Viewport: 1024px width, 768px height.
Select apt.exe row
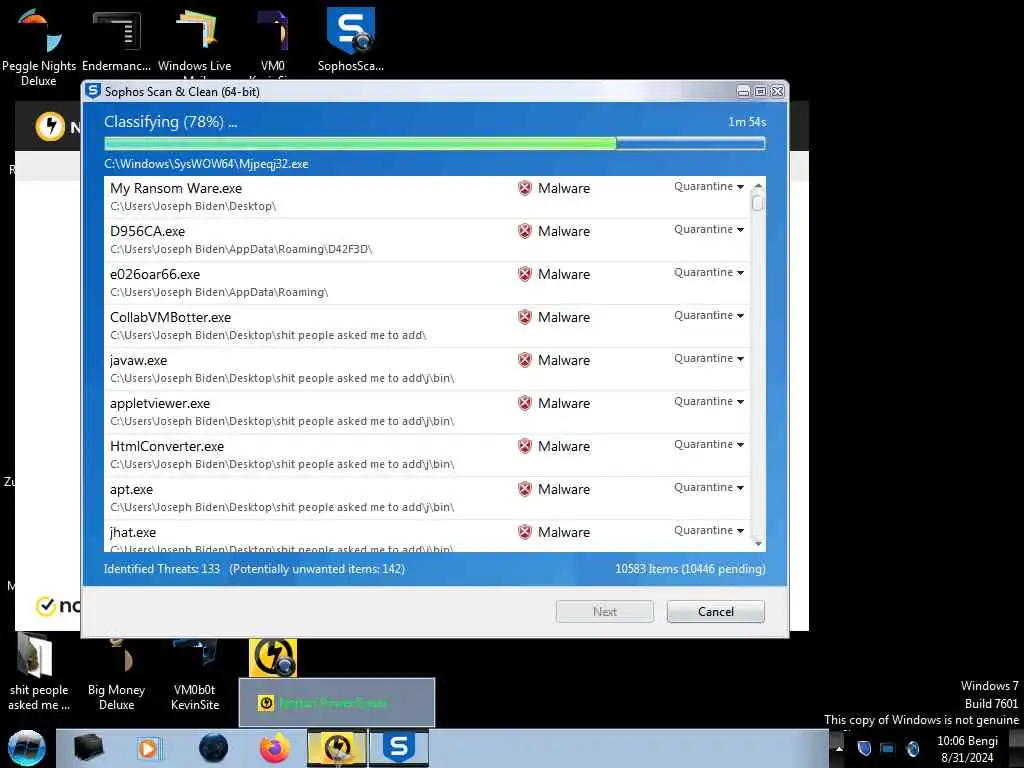click(426, 498)
